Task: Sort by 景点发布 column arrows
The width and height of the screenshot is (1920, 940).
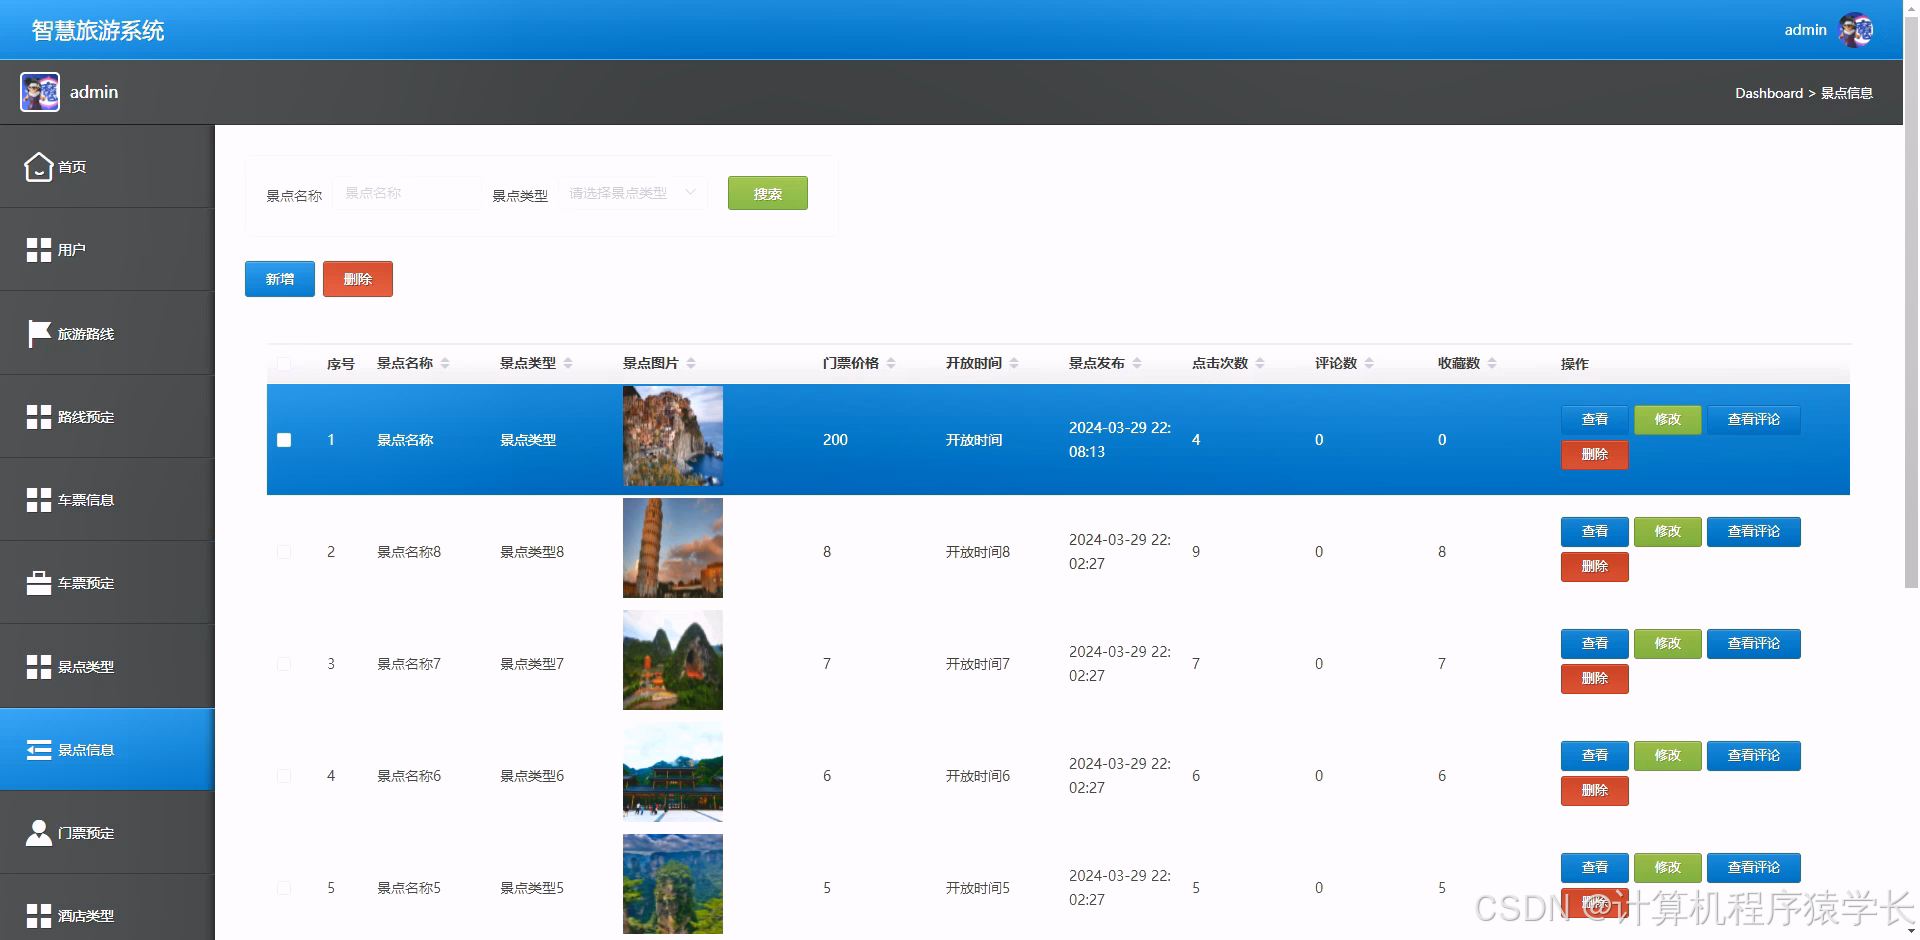Action: tap(1137, 363)
